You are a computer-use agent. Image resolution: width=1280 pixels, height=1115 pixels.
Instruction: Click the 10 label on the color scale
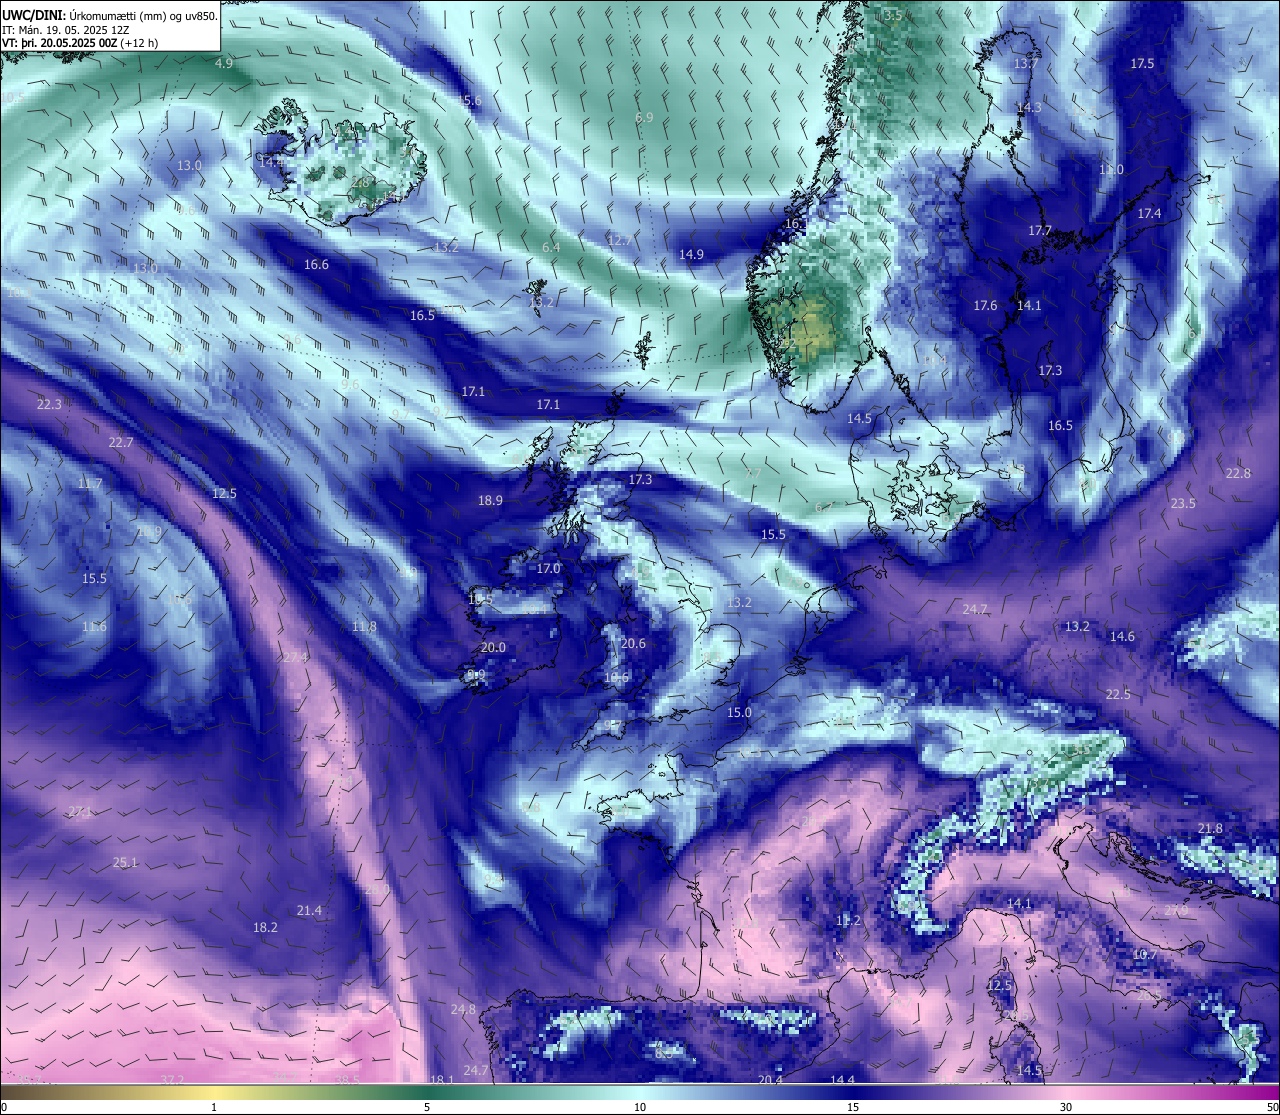pyautogui.click(x=640, y=1107)
